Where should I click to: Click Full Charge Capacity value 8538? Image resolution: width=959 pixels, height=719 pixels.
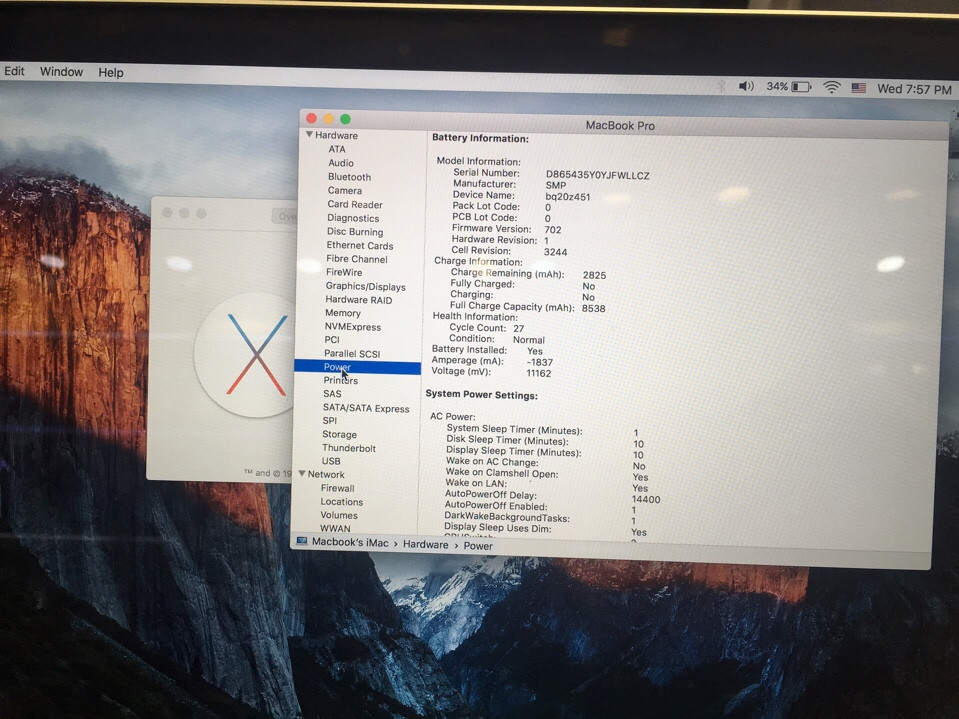(593, 308)
